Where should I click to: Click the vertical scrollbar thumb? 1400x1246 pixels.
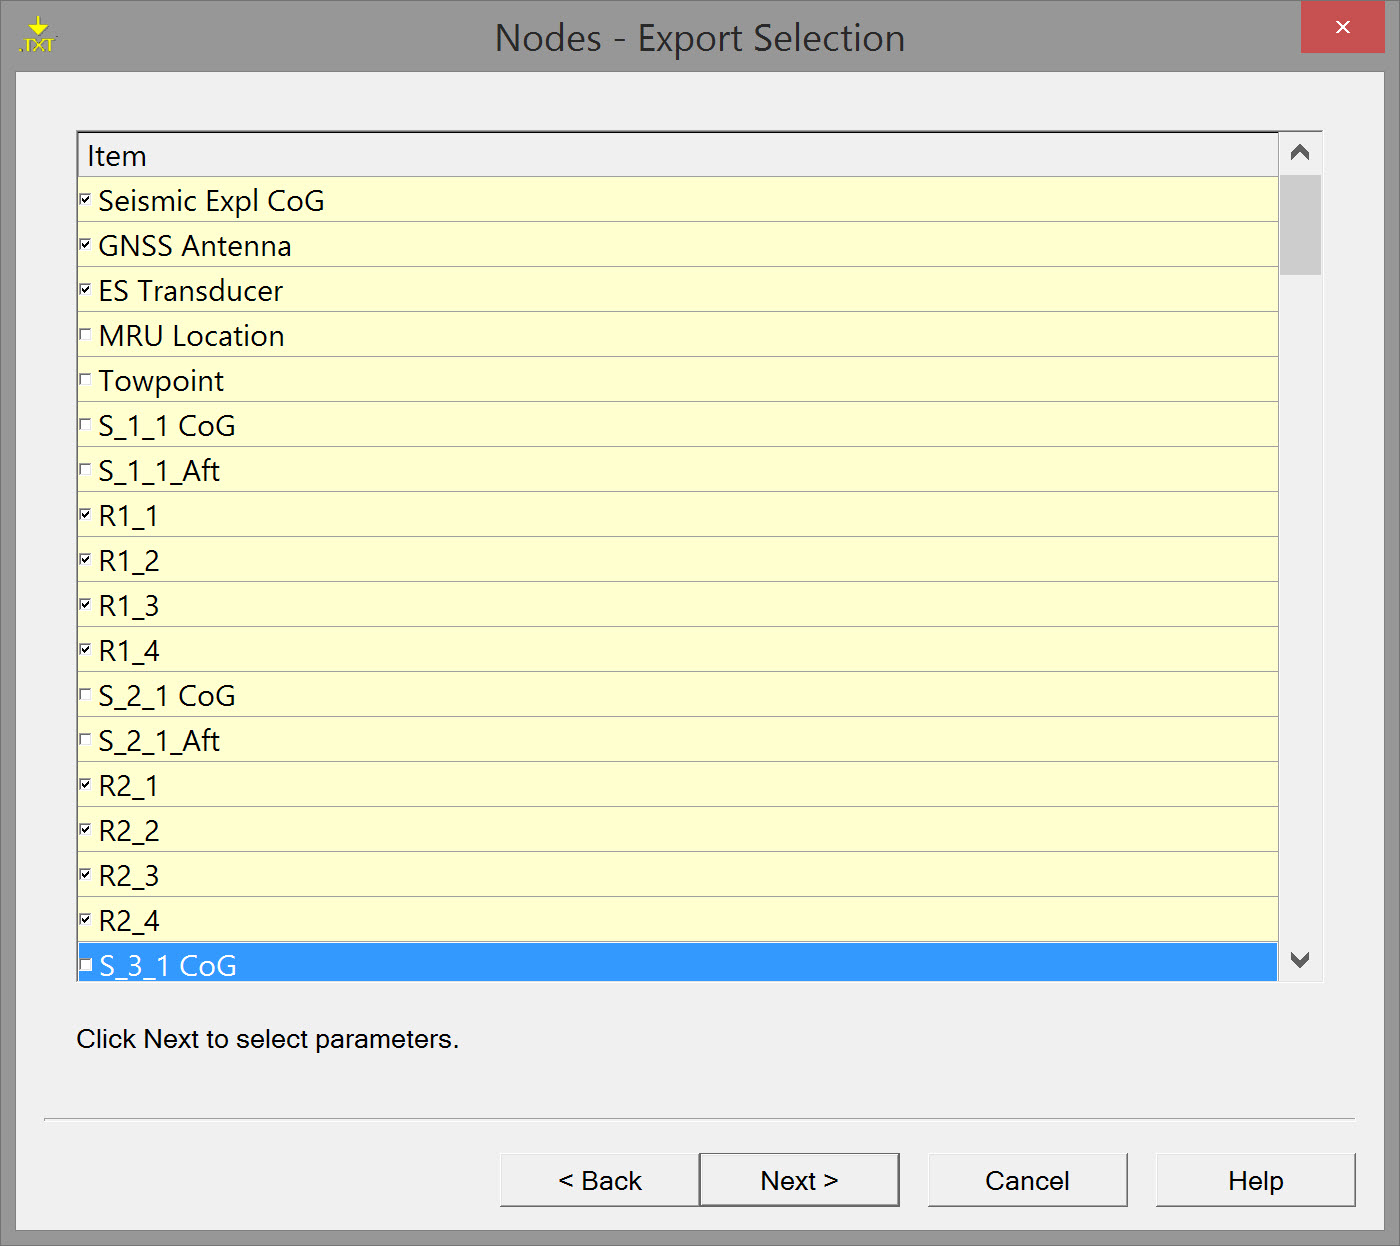[x=1300, y=225]
